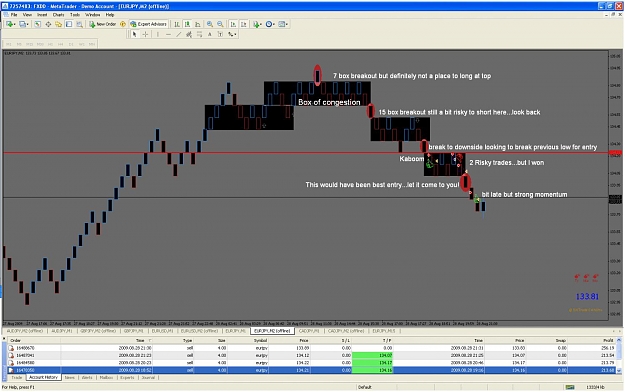
Task: Toggle the Terminal panel icon
Action: pos(69,24)
